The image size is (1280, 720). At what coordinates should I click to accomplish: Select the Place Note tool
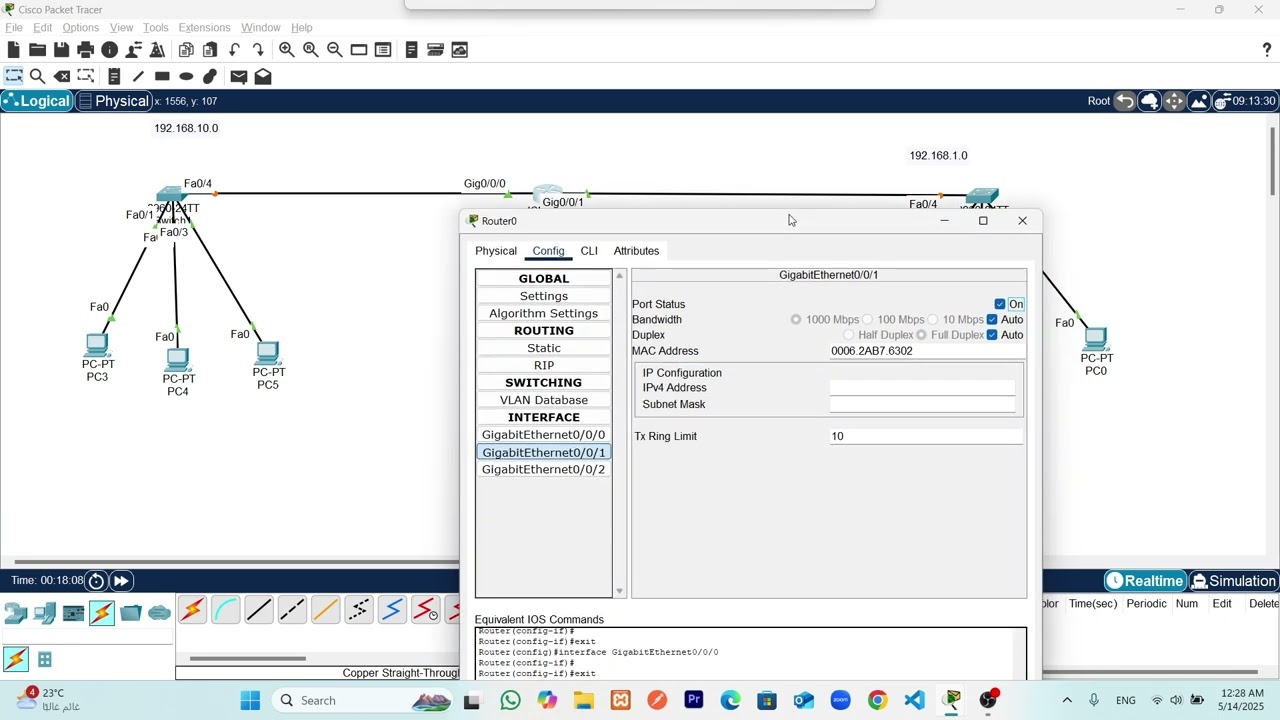[114, 76]
